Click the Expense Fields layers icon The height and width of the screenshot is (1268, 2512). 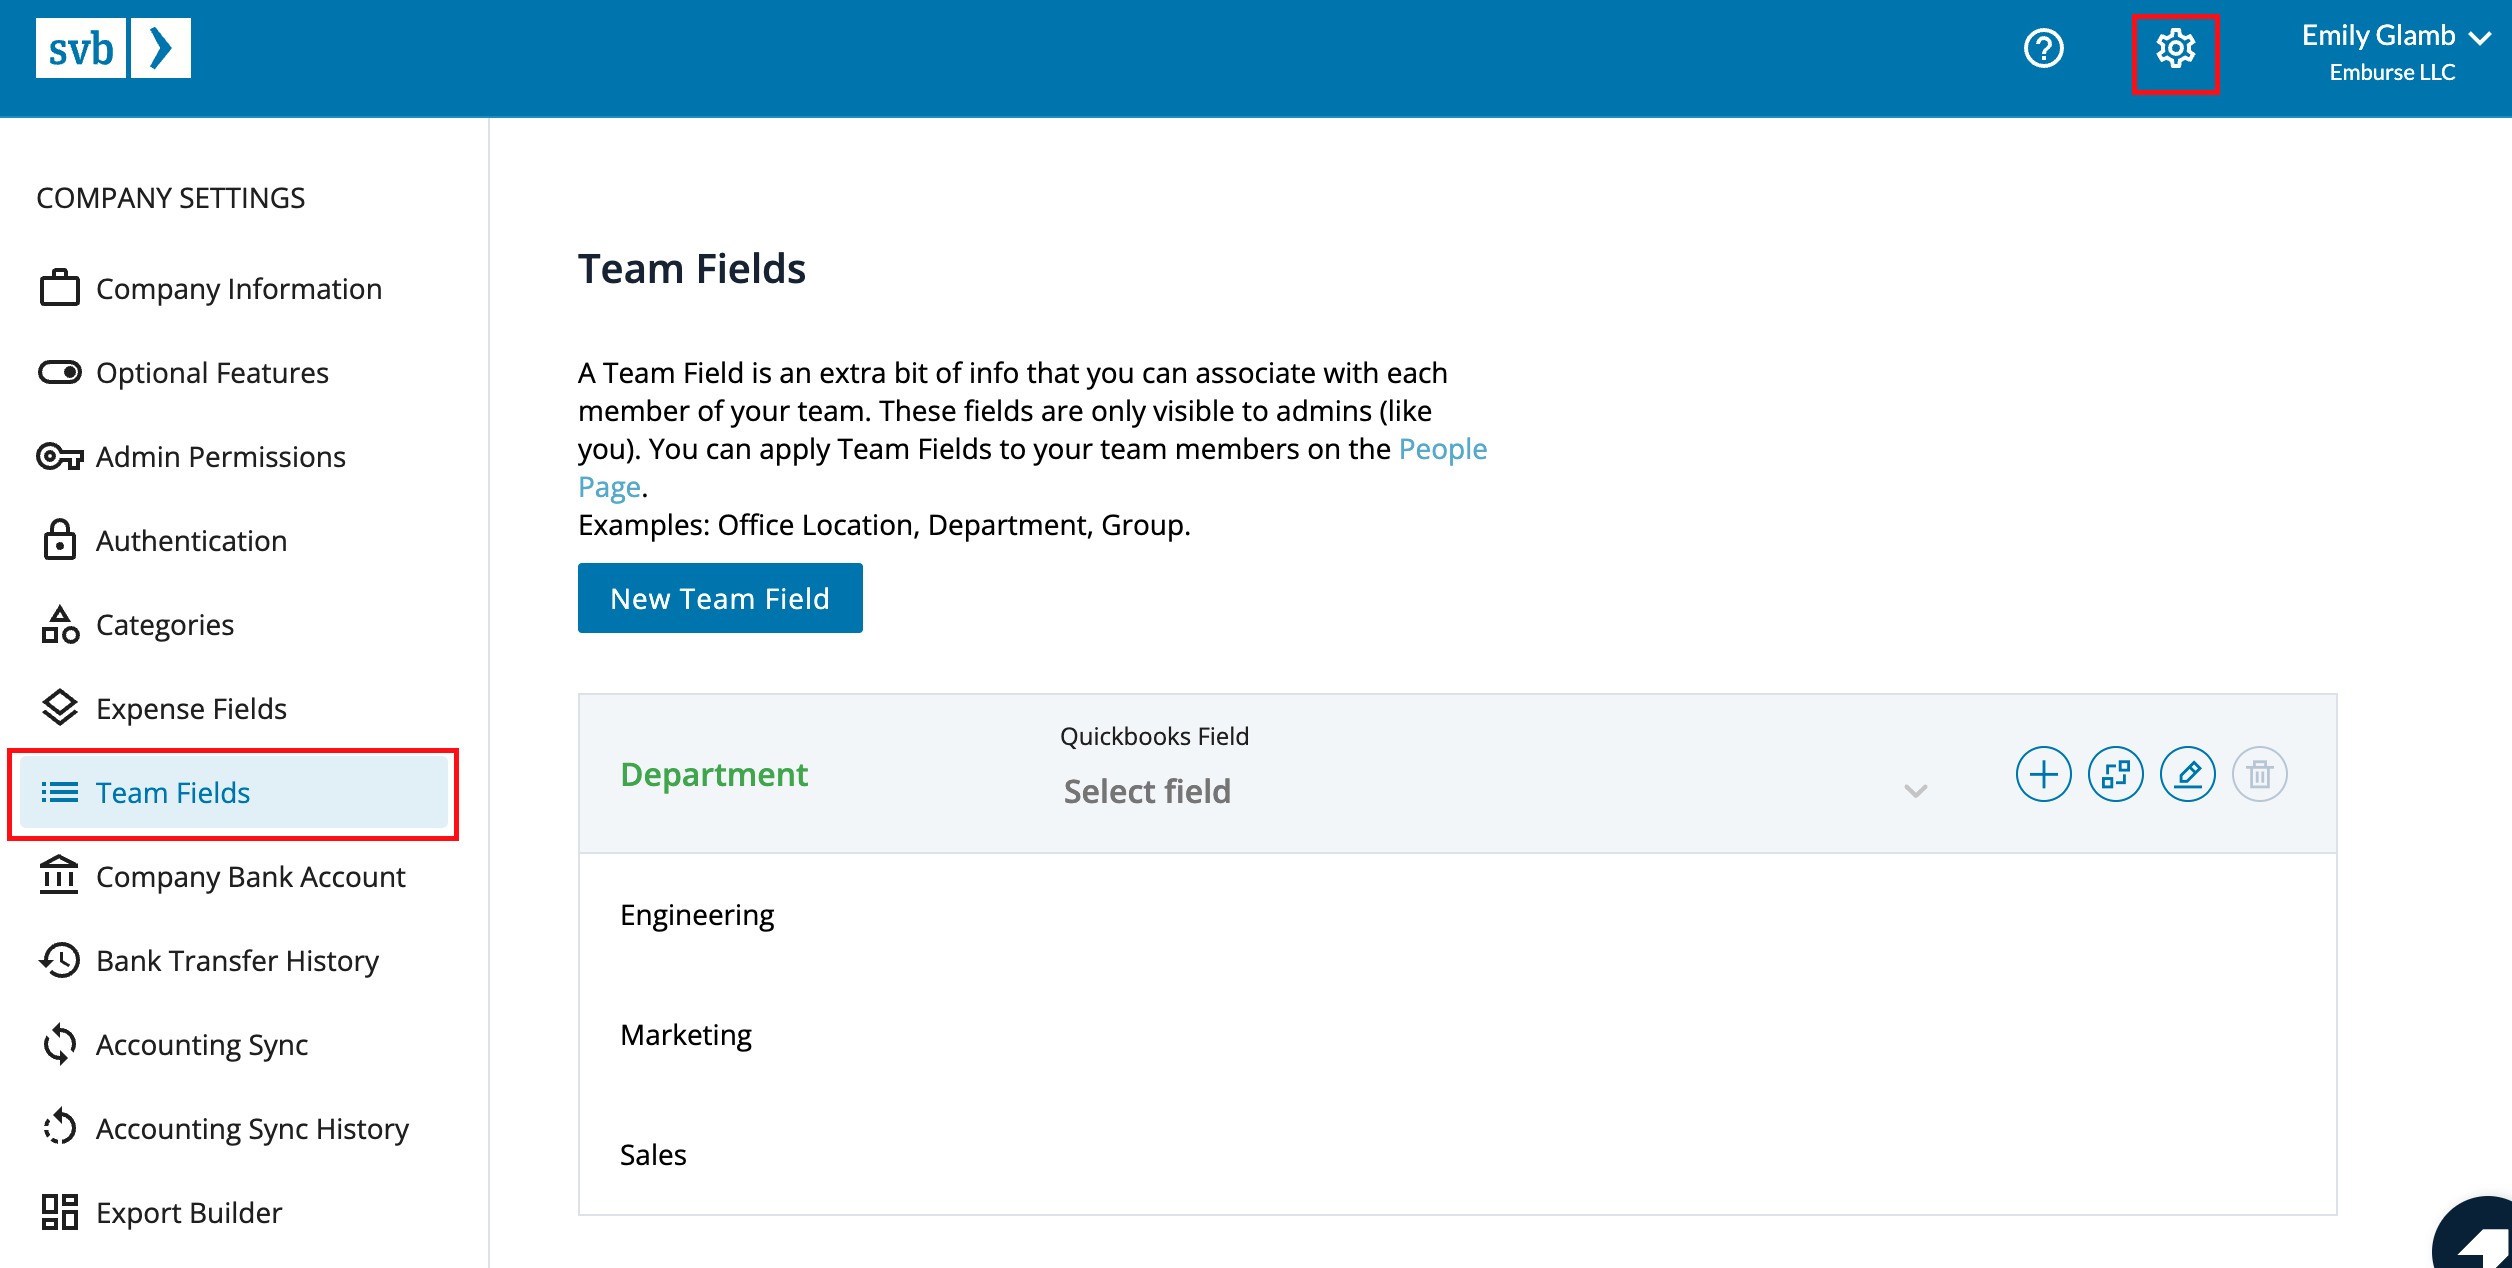click(61, 708)
